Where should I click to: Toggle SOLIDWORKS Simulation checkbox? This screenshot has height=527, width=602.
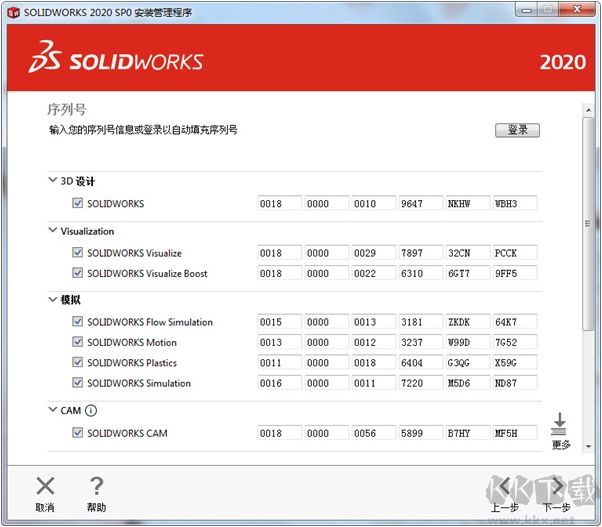click(78, 383)
